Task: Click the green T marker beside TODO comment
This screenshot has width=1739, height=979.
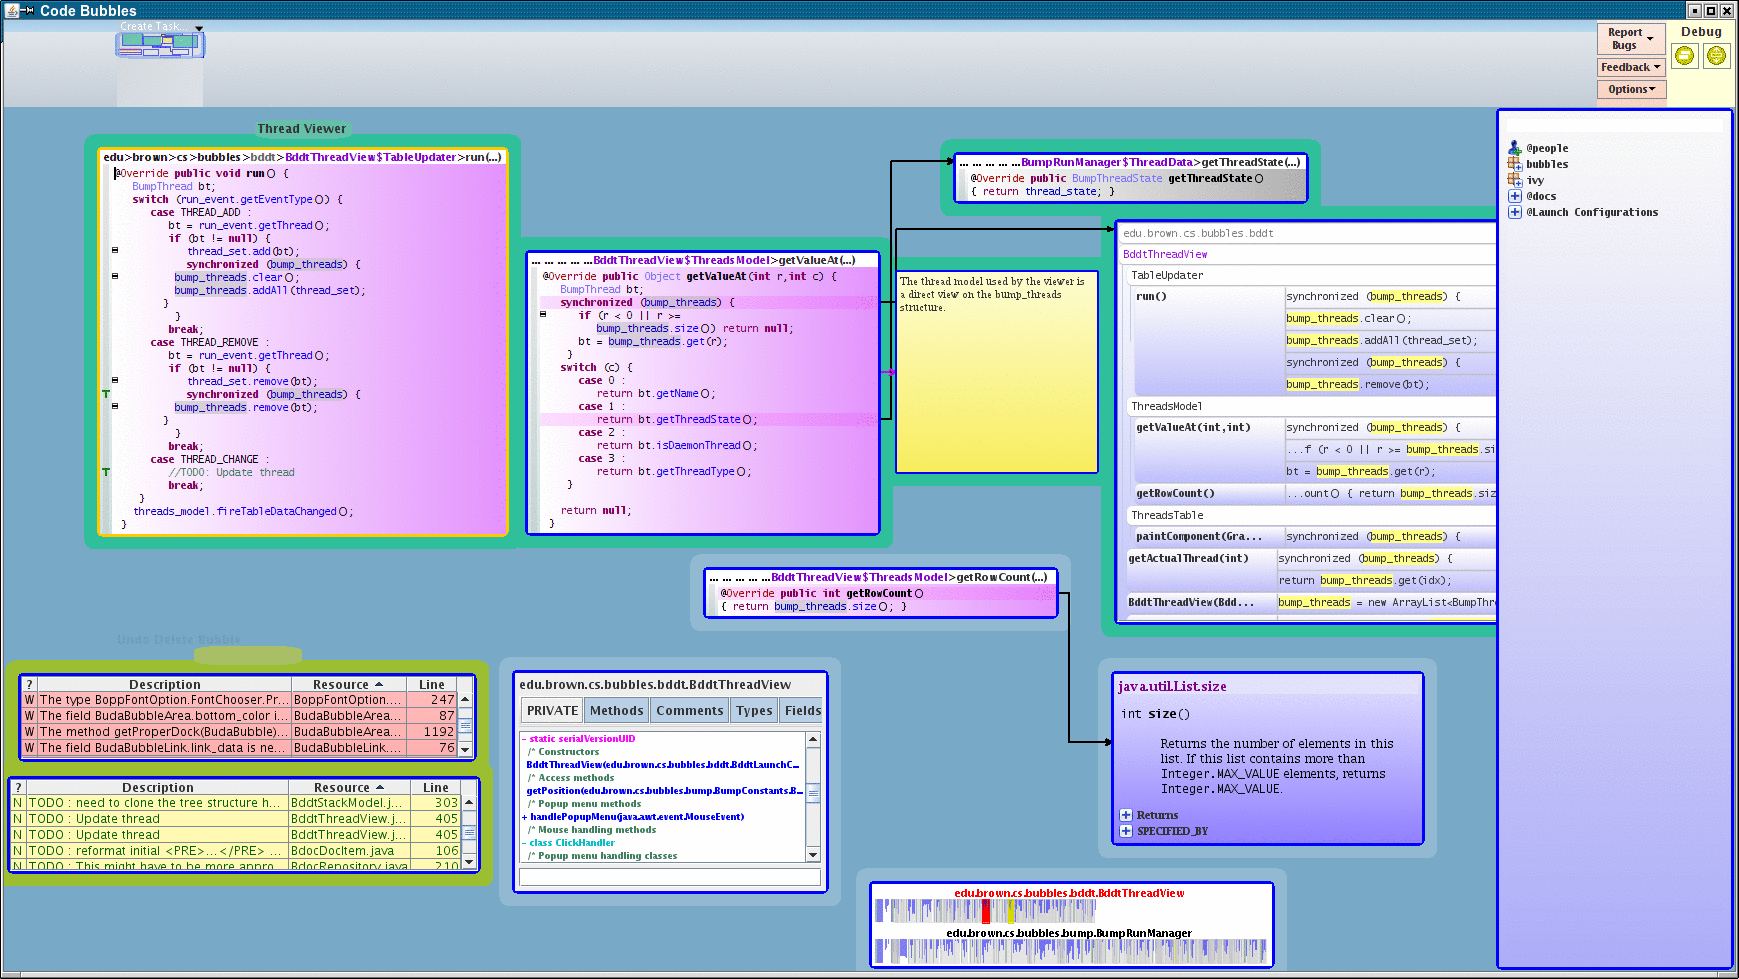Action: click(x=106, y=472)
